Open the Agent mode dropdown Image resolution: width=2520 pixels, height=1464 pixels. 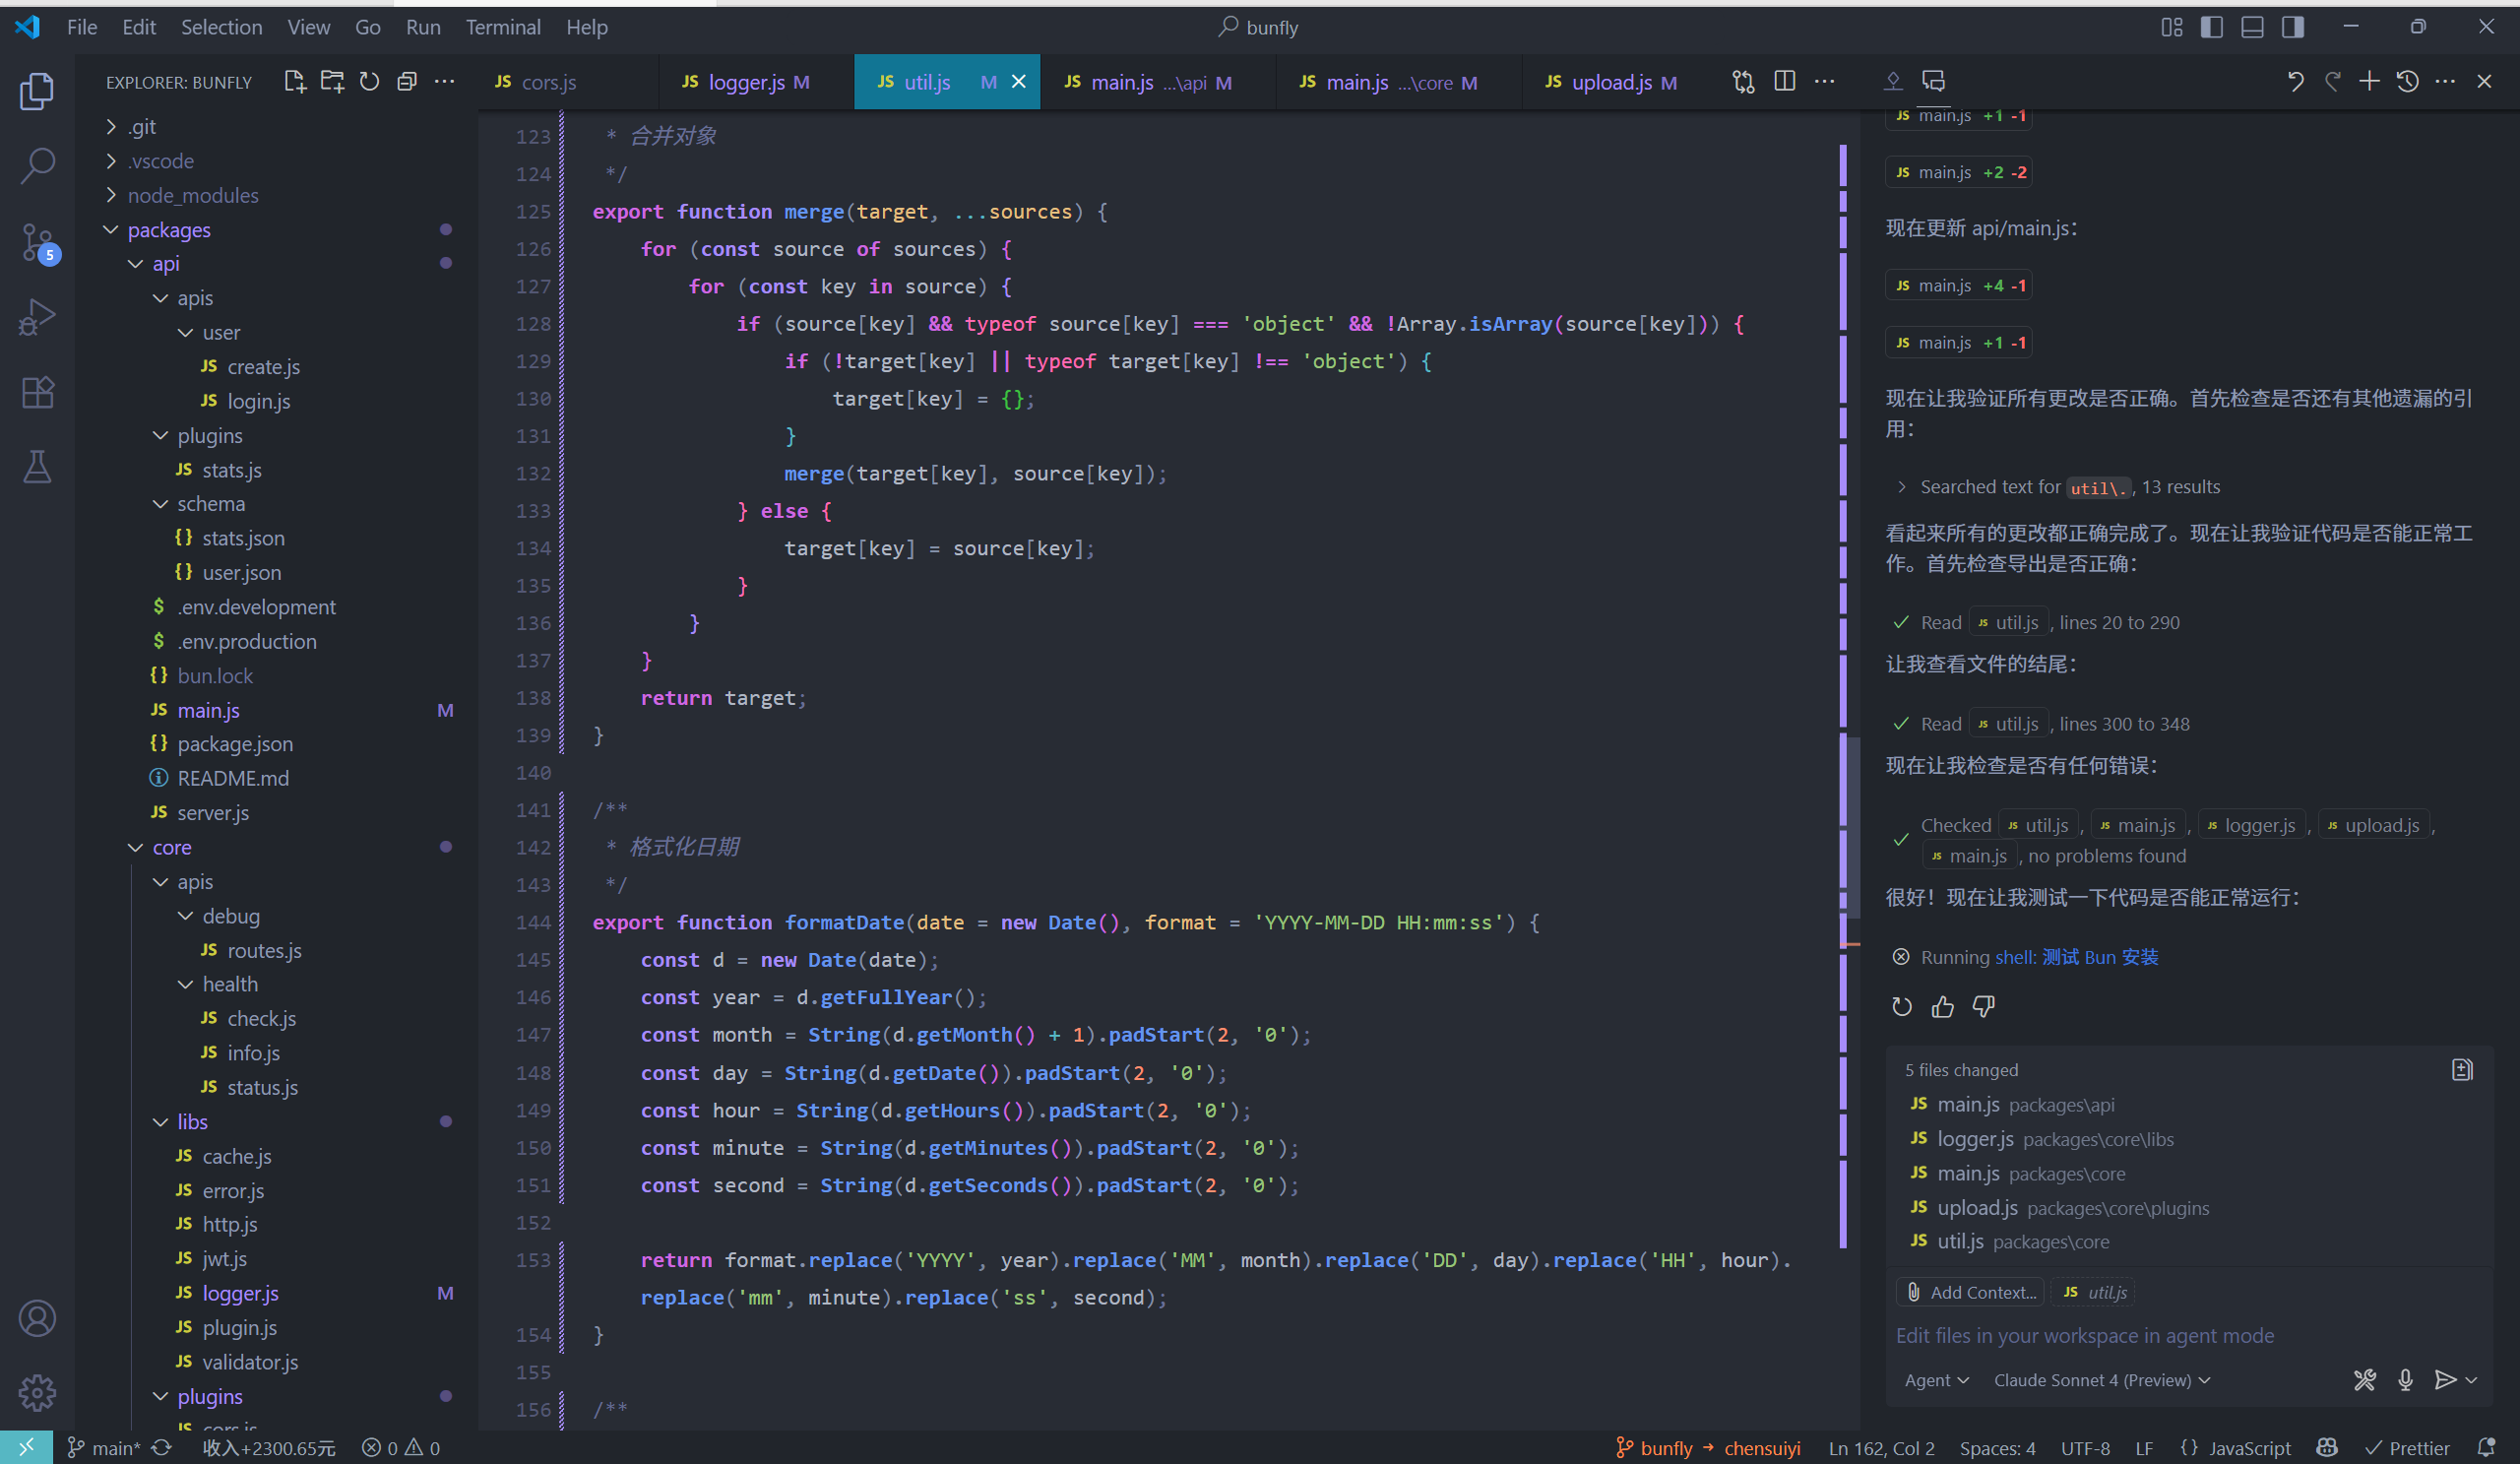coord(1936,1380)
